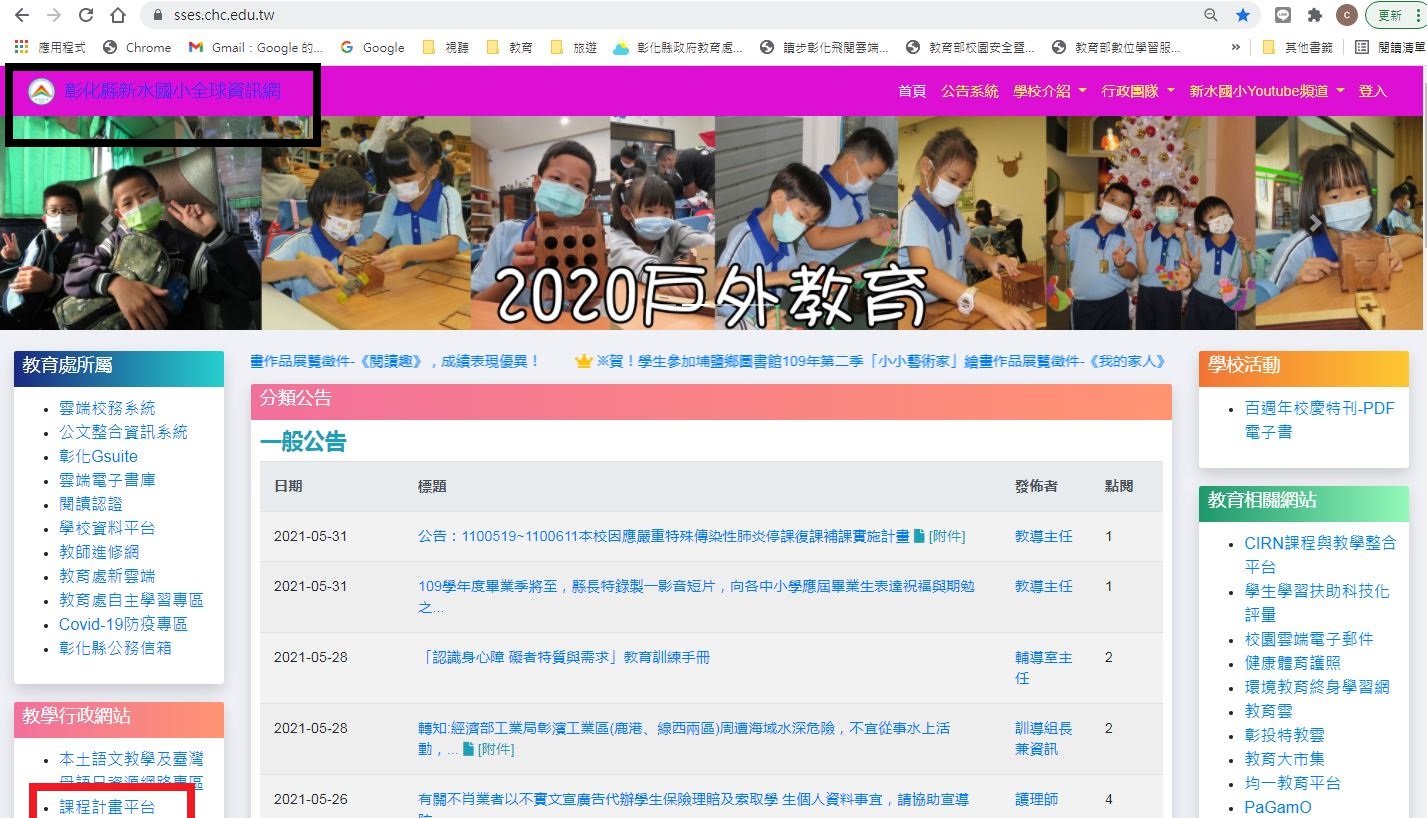The width and height of the screenshot is (1427, 818).
Task: Open 「認識身心障礙者特質與需求」教育訓練手冊 announcement
Action: [564, 657]
